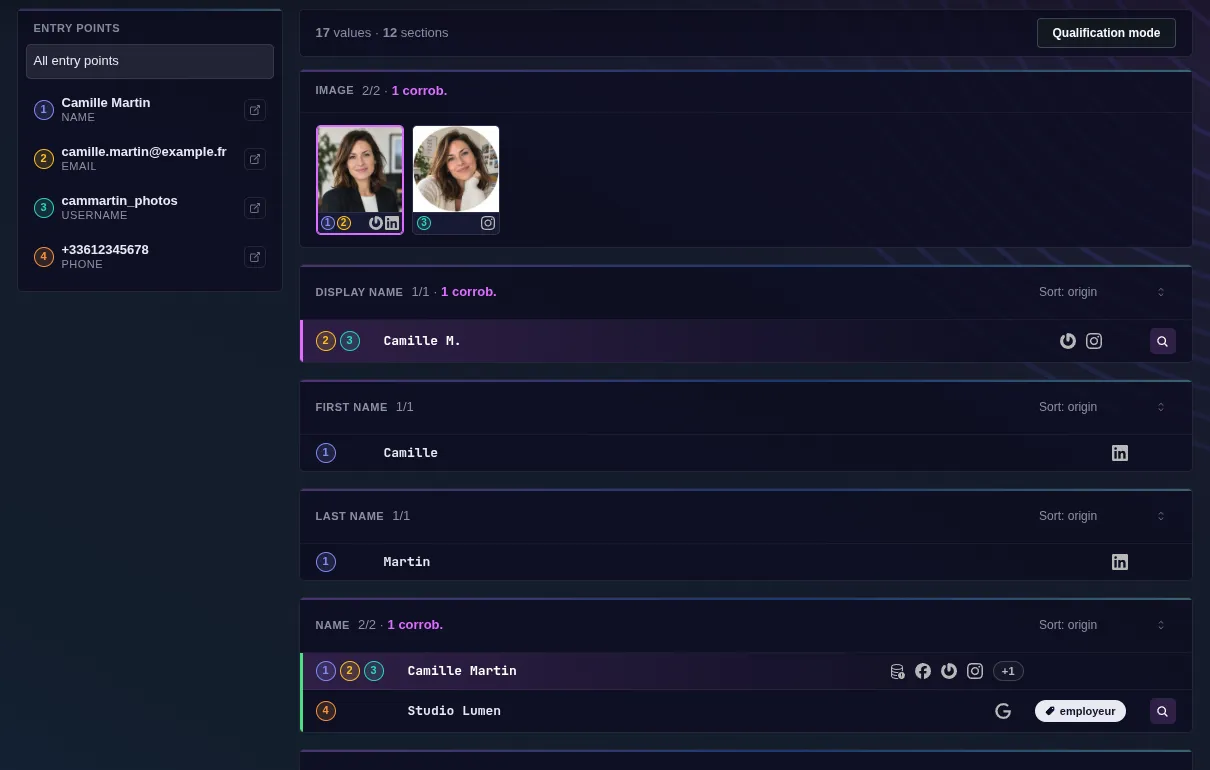The width and height of the screenshot is (1210, 770).
Task: Search the Studio Lumen value
Action: coord(1163,711)
